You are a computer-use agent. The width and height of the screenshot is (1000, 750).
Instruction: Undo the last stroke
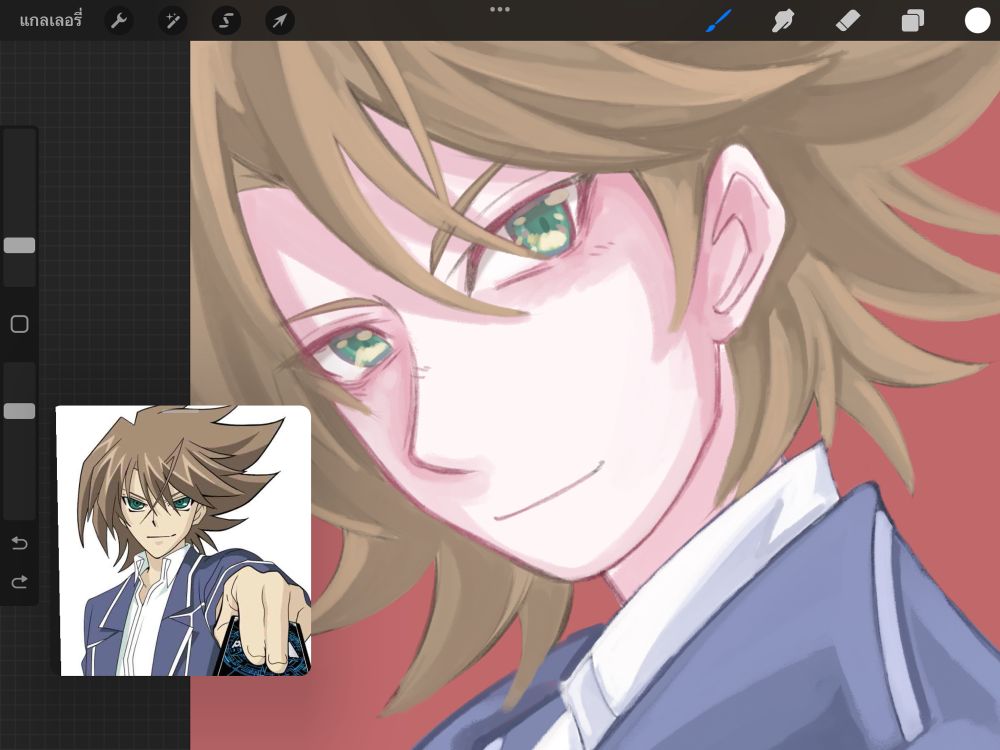(x=20, y=543)
